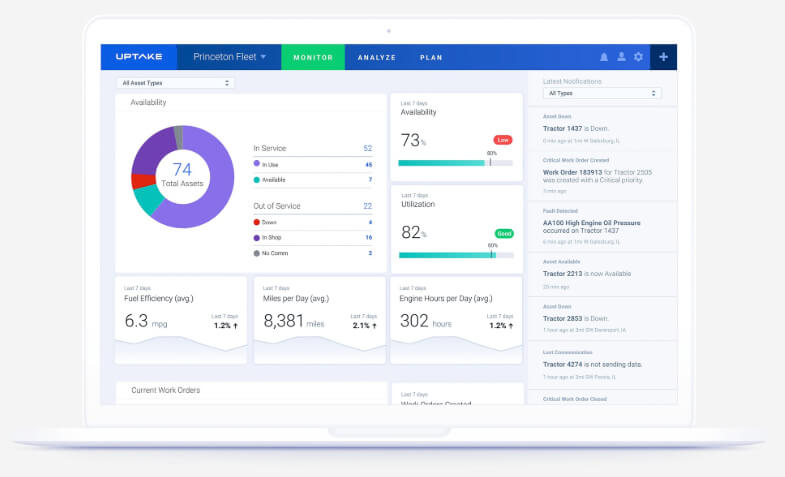Click the red Down legend dot
The image size is (785, 477).
257,222
